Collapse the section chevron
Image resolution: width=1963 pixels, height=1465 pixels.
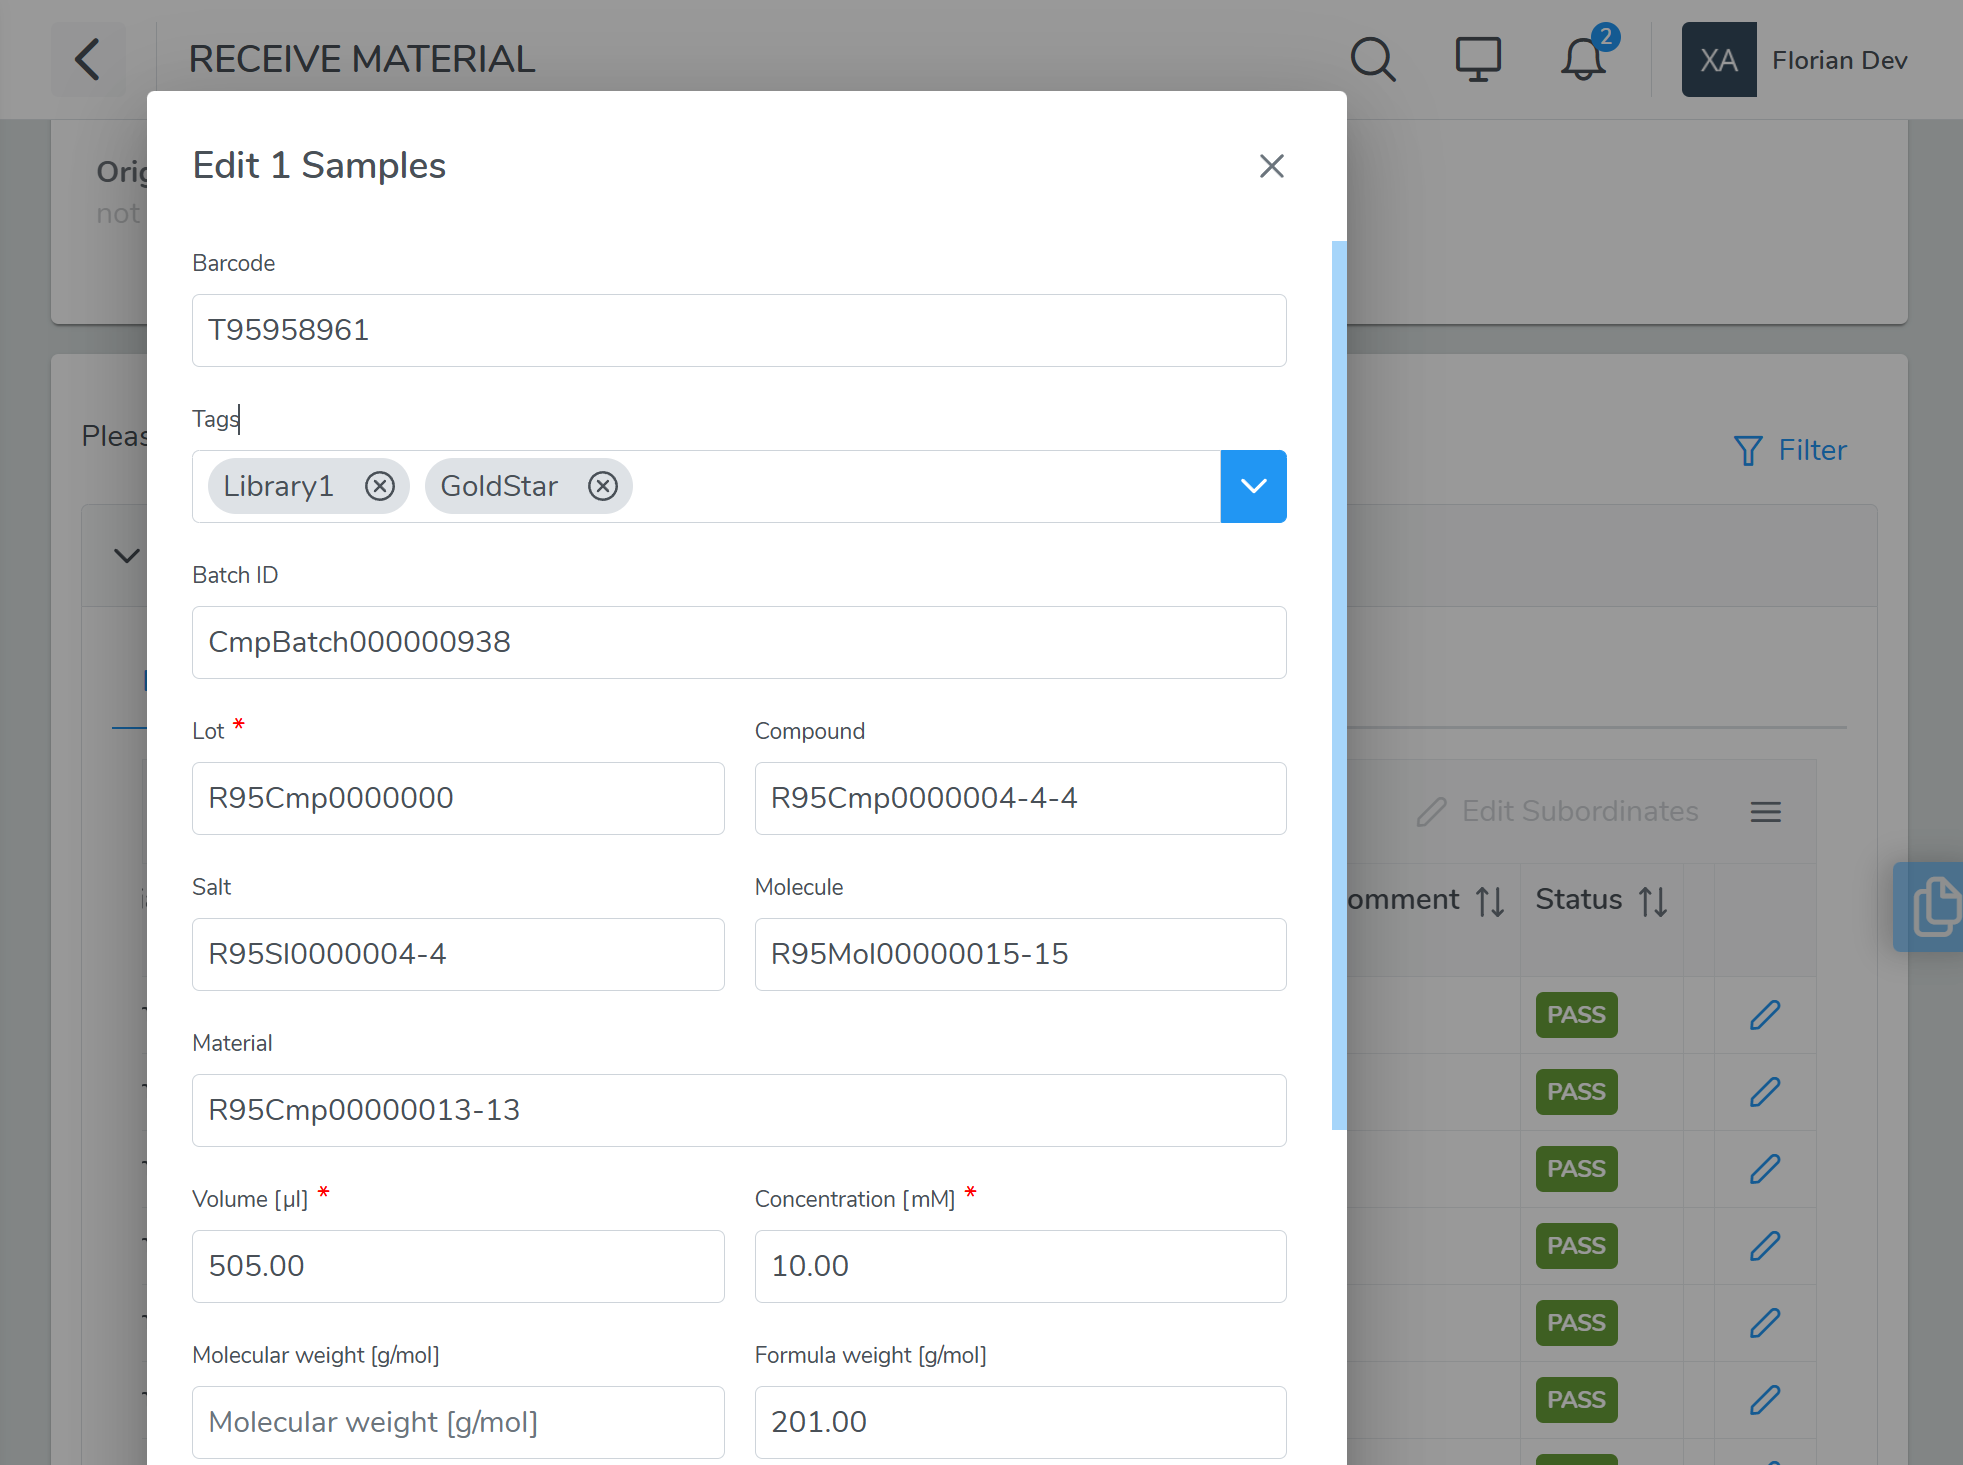126,556
